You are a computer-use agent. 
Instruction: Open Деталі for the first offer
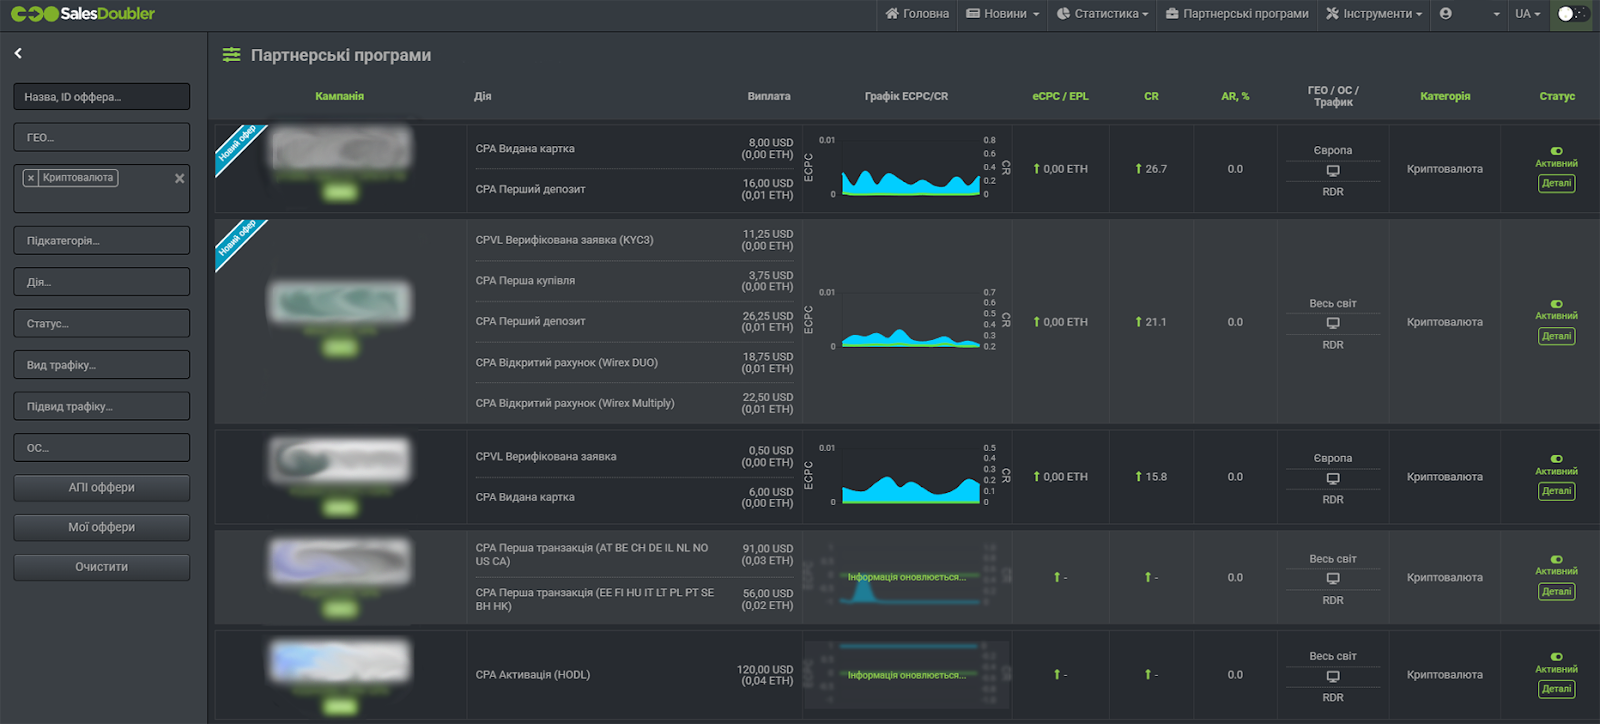coord(1556,183)
